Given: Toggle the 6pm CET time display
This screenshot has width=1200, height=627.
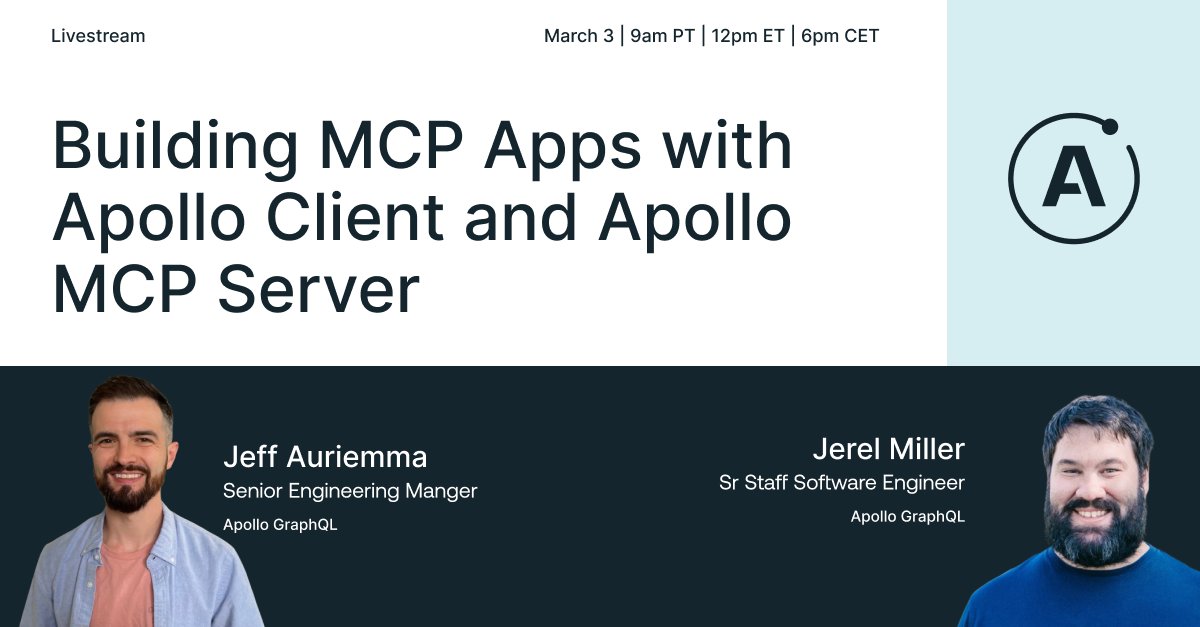Looking at the screenshot, I should 838,35.
